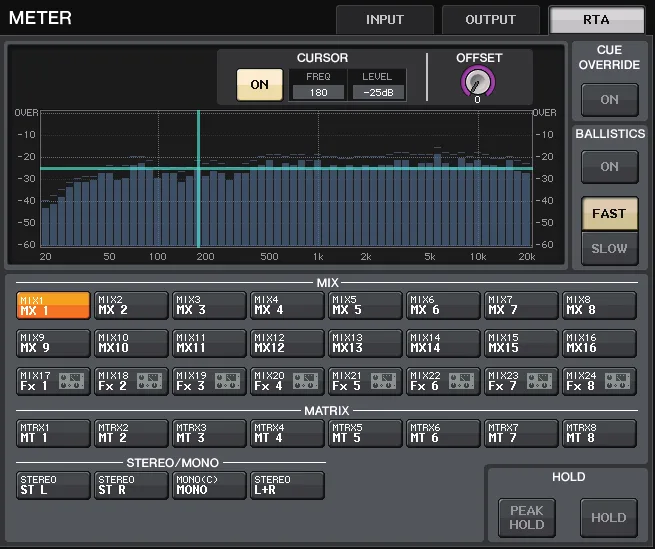
Task: Select MIX1 MX 1 channel
Action: click(53, 305)
